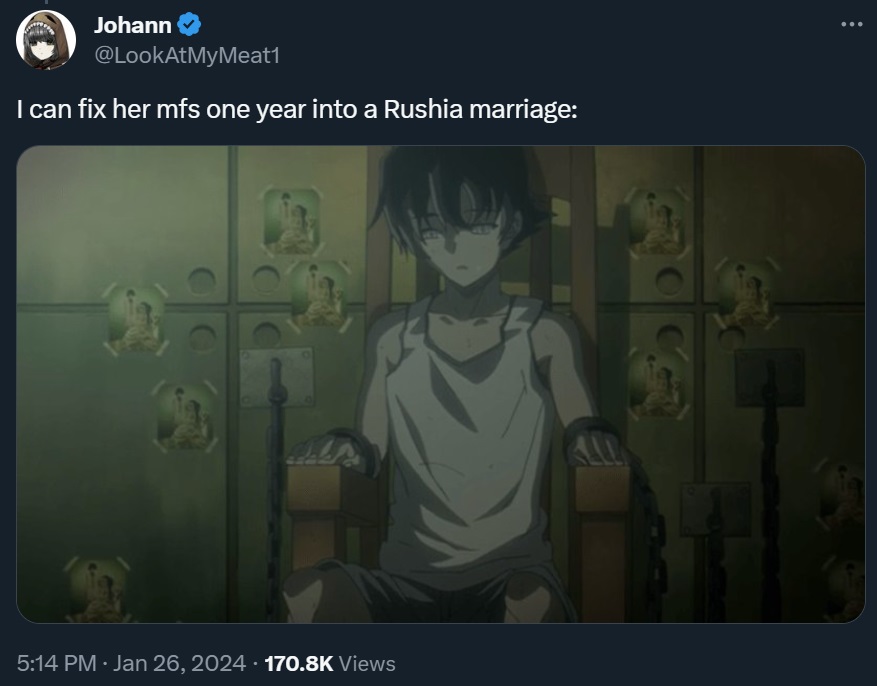Open the @LookAtMyMeat1 handle link
Image resolution: width=877 pixels, height=686 pixels.
(187, 55)
